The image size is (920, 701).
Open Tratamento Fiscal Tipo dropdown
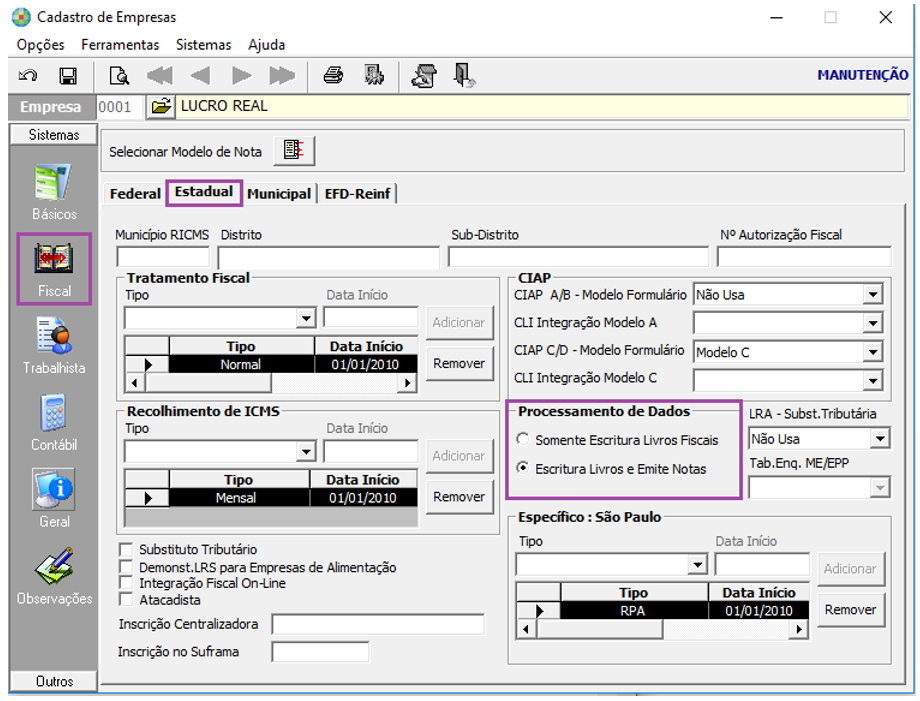pyautogui.click(x=306, y=319)
